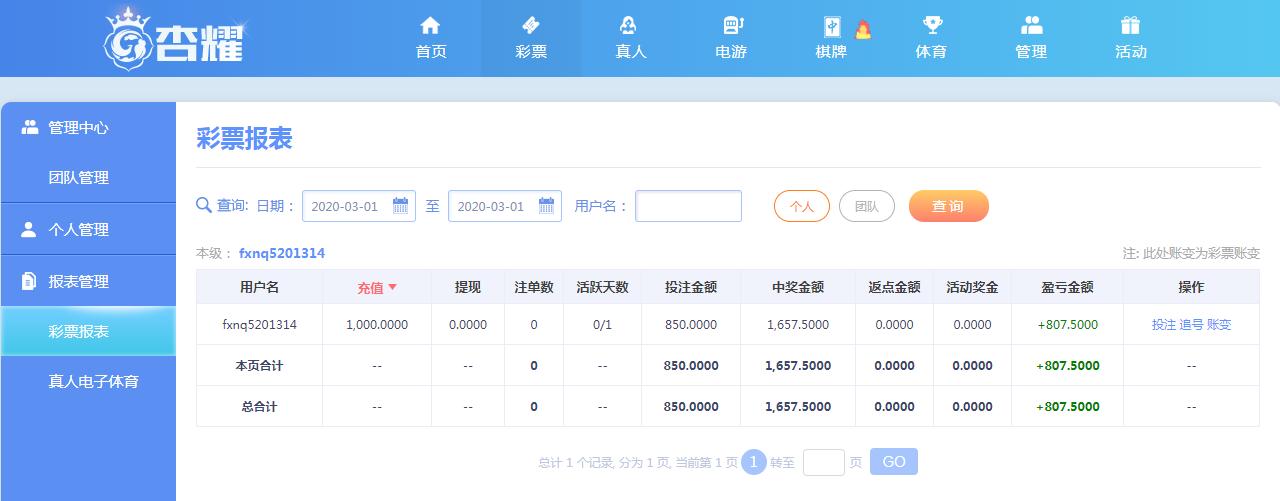This screenshot has height=501, width=1280.
Task: Open 团队管理 in the sidebar
Action: 79,177
